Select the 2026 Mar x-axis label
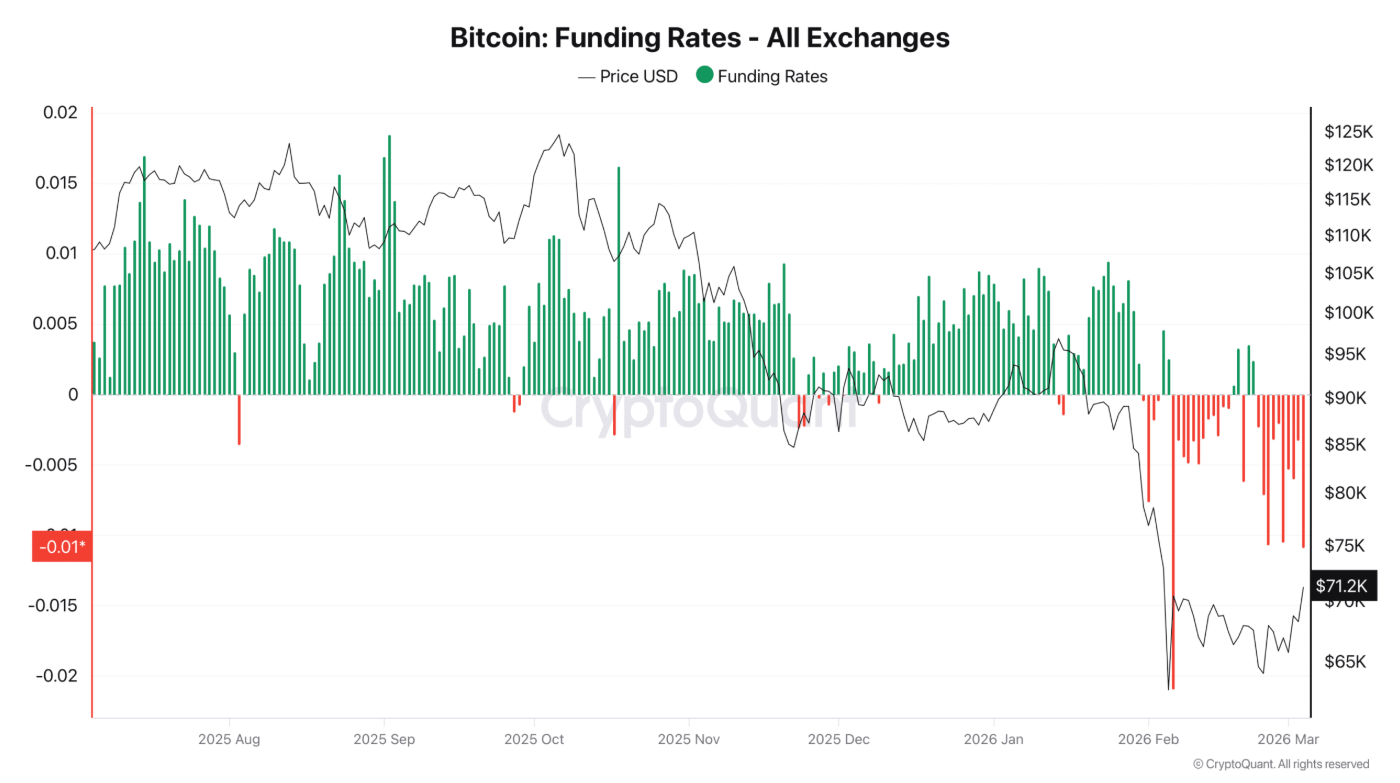The image size is (1400, 783). pyautogui.click(x=1289, y=740)
